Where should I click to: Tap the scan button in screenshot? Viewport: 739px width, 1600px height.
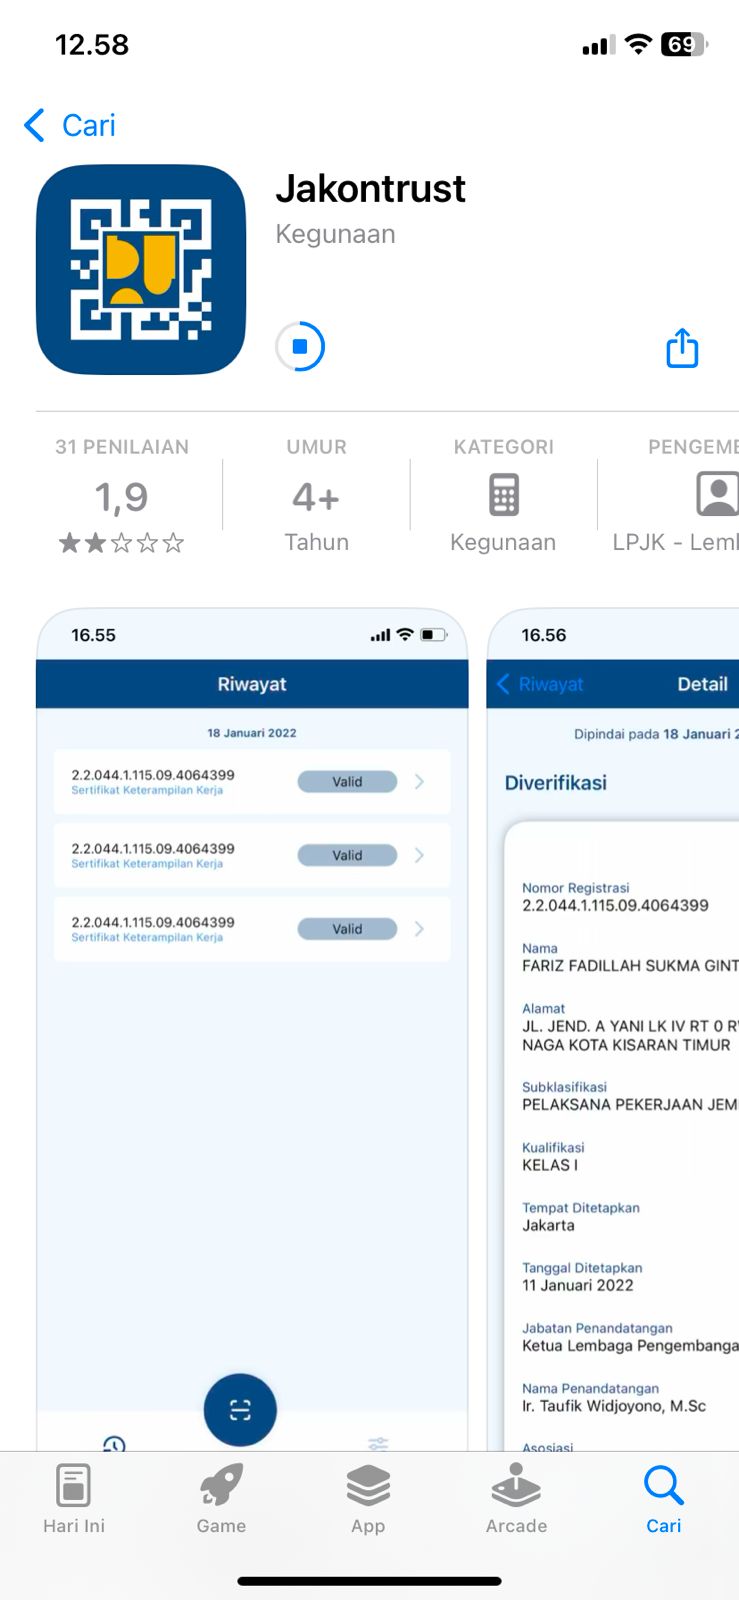240,1410
